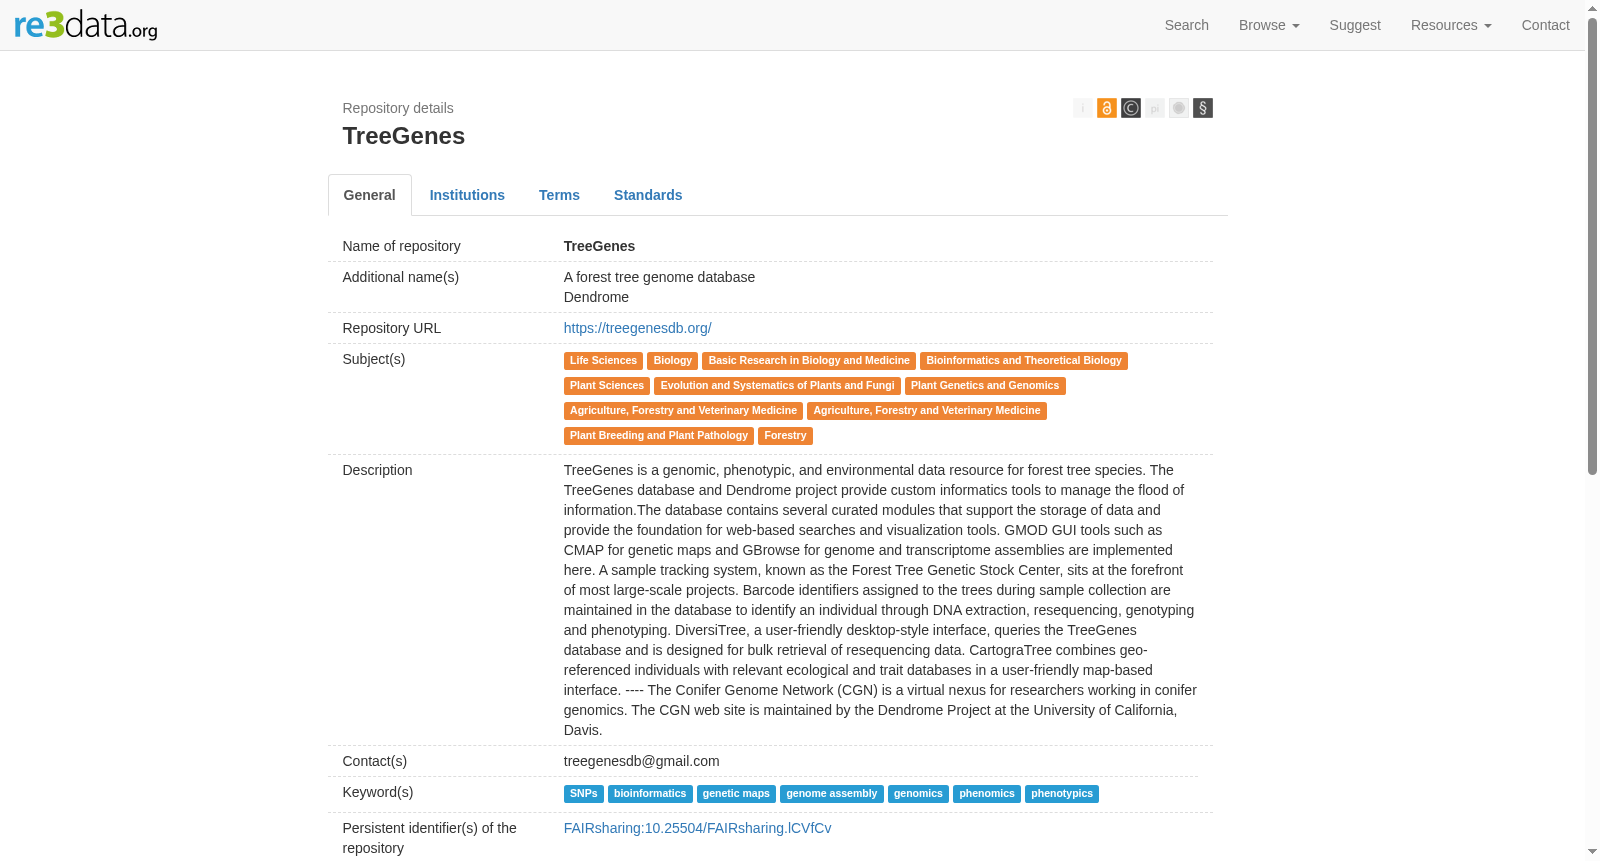Image resolution: width=1600 pixels, height=861 pixels.
Task: Select the Terms tab
Action: pyautogui.click(x=559, y=195)
